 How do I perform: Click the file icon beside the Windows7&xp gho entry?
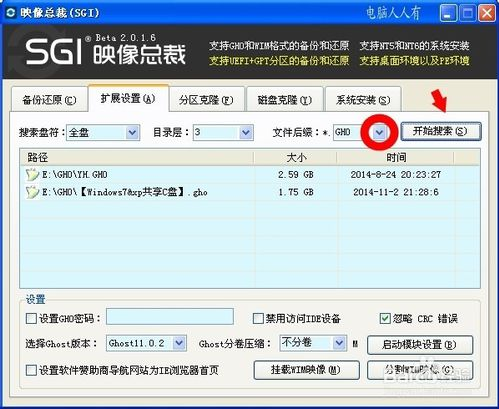(x=32, y=192)
